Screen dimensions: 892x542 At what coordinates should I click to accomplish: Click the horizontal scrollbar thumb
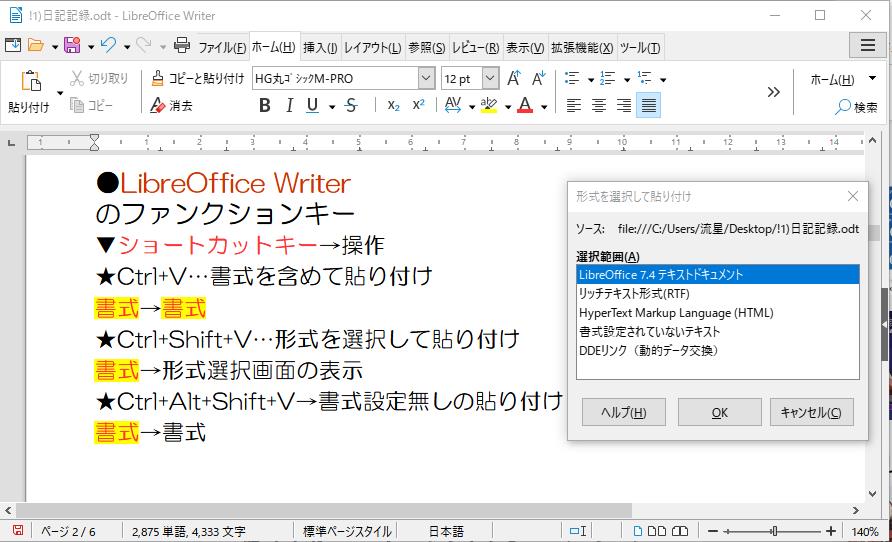coord(324,510)
